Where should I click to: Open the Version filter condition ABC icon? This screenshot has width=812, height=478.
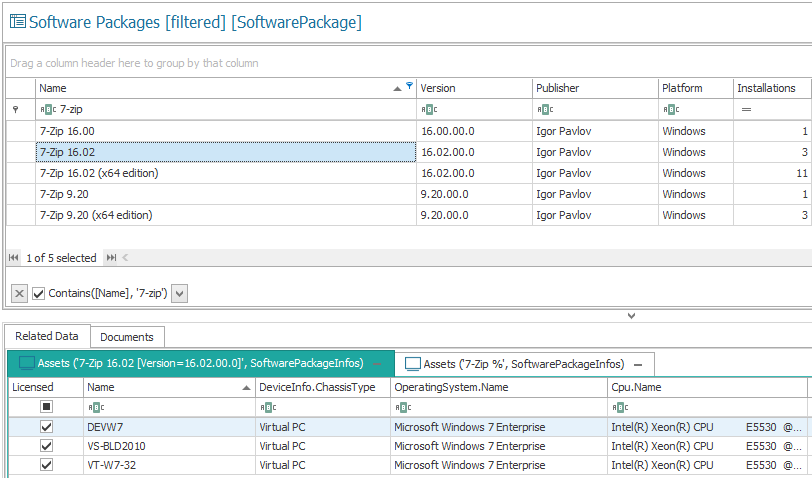click(x=429, y=109)
